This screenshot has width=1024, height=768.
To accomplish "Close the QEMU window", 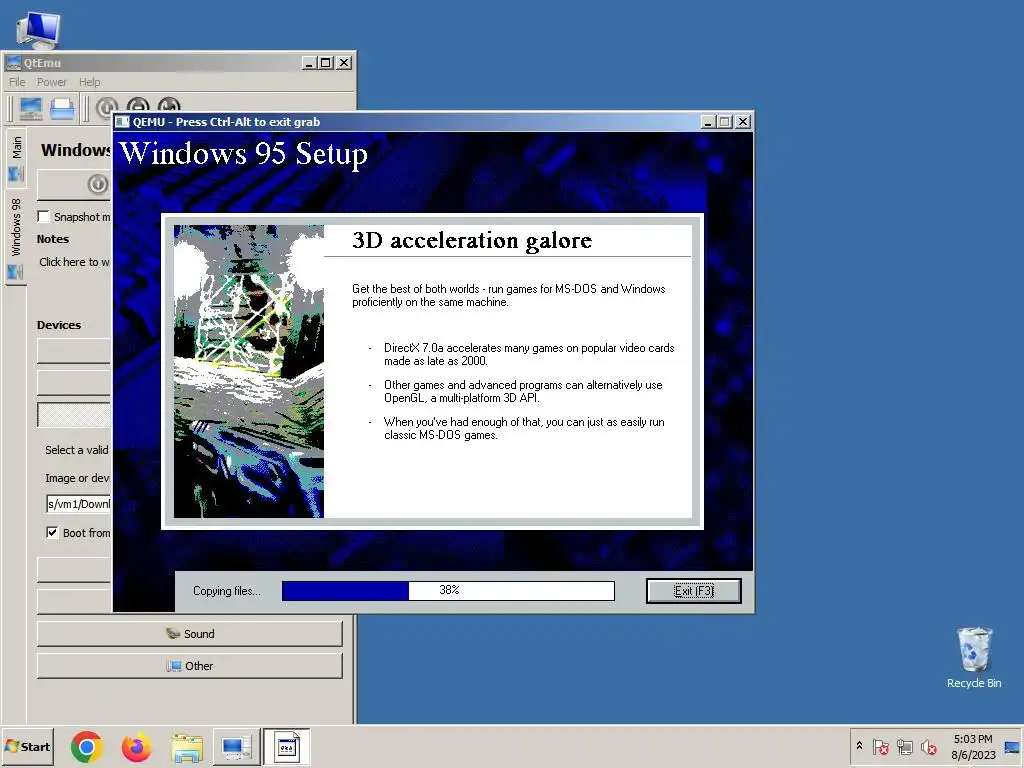I will pyautogui.click(x=743, y=121).
